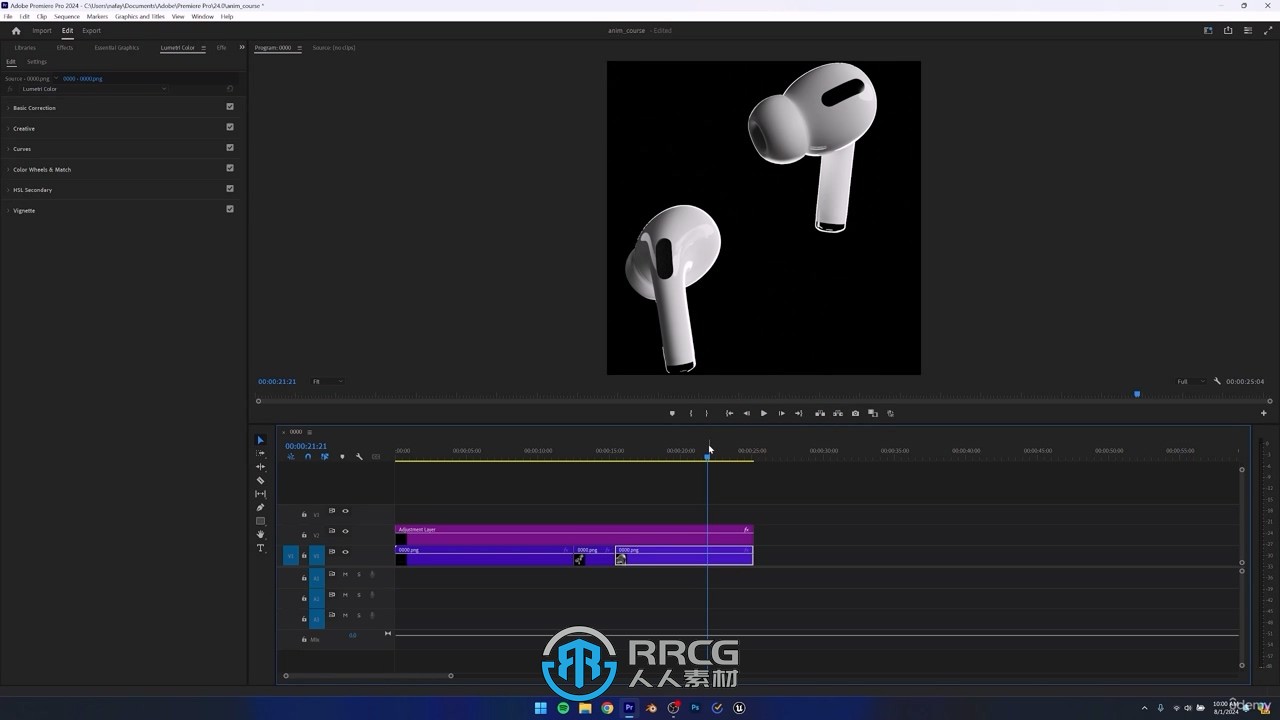Switch to the Effects panel tab
Viewport: 1280px width, 720px height.
pyautogui.click(x=65, y=47)
